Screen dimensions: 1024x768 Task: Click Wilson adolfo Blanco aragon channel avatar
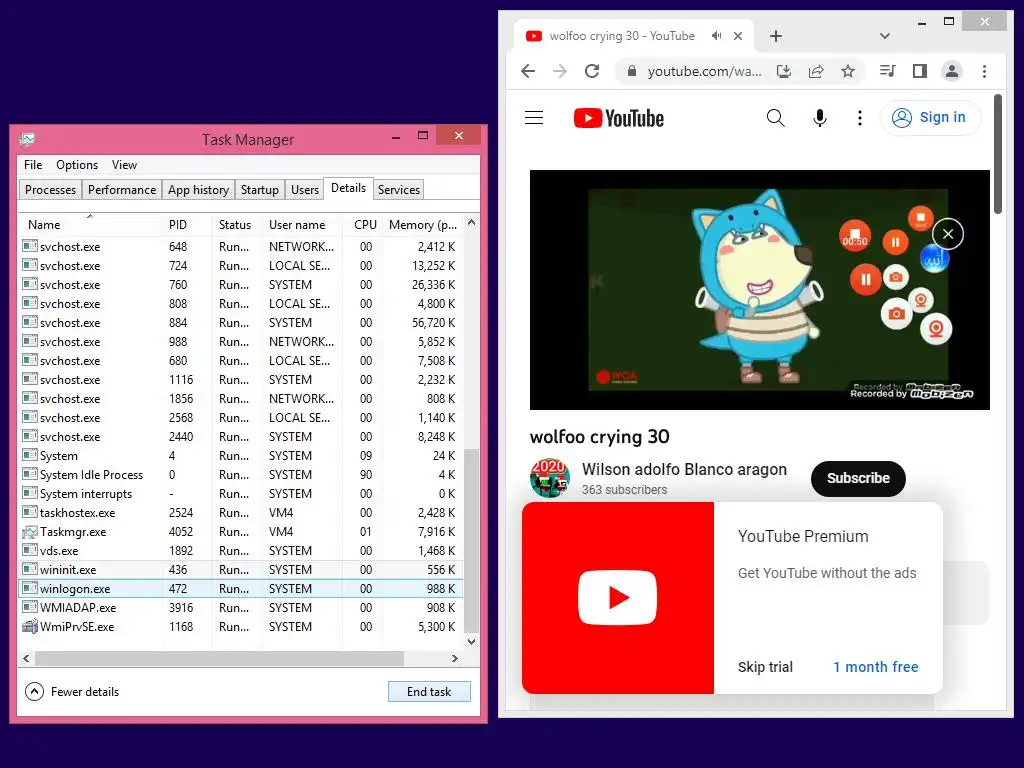tap(549, 477)
